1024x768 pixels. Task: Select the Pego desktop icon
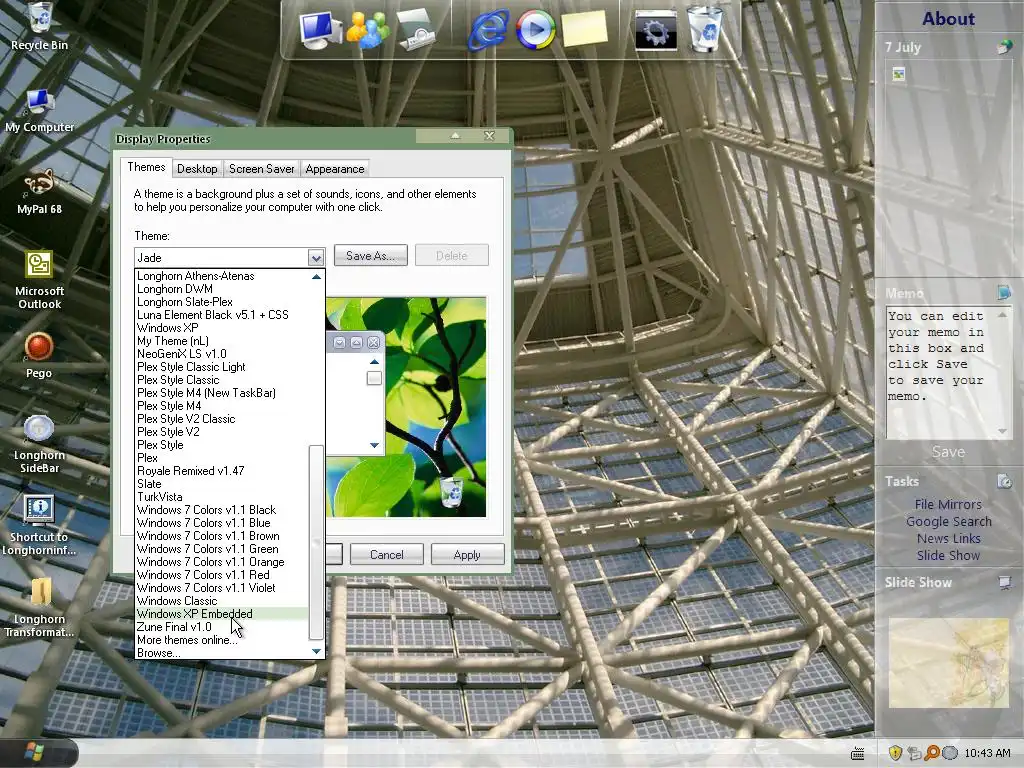[x=39, y=355]
